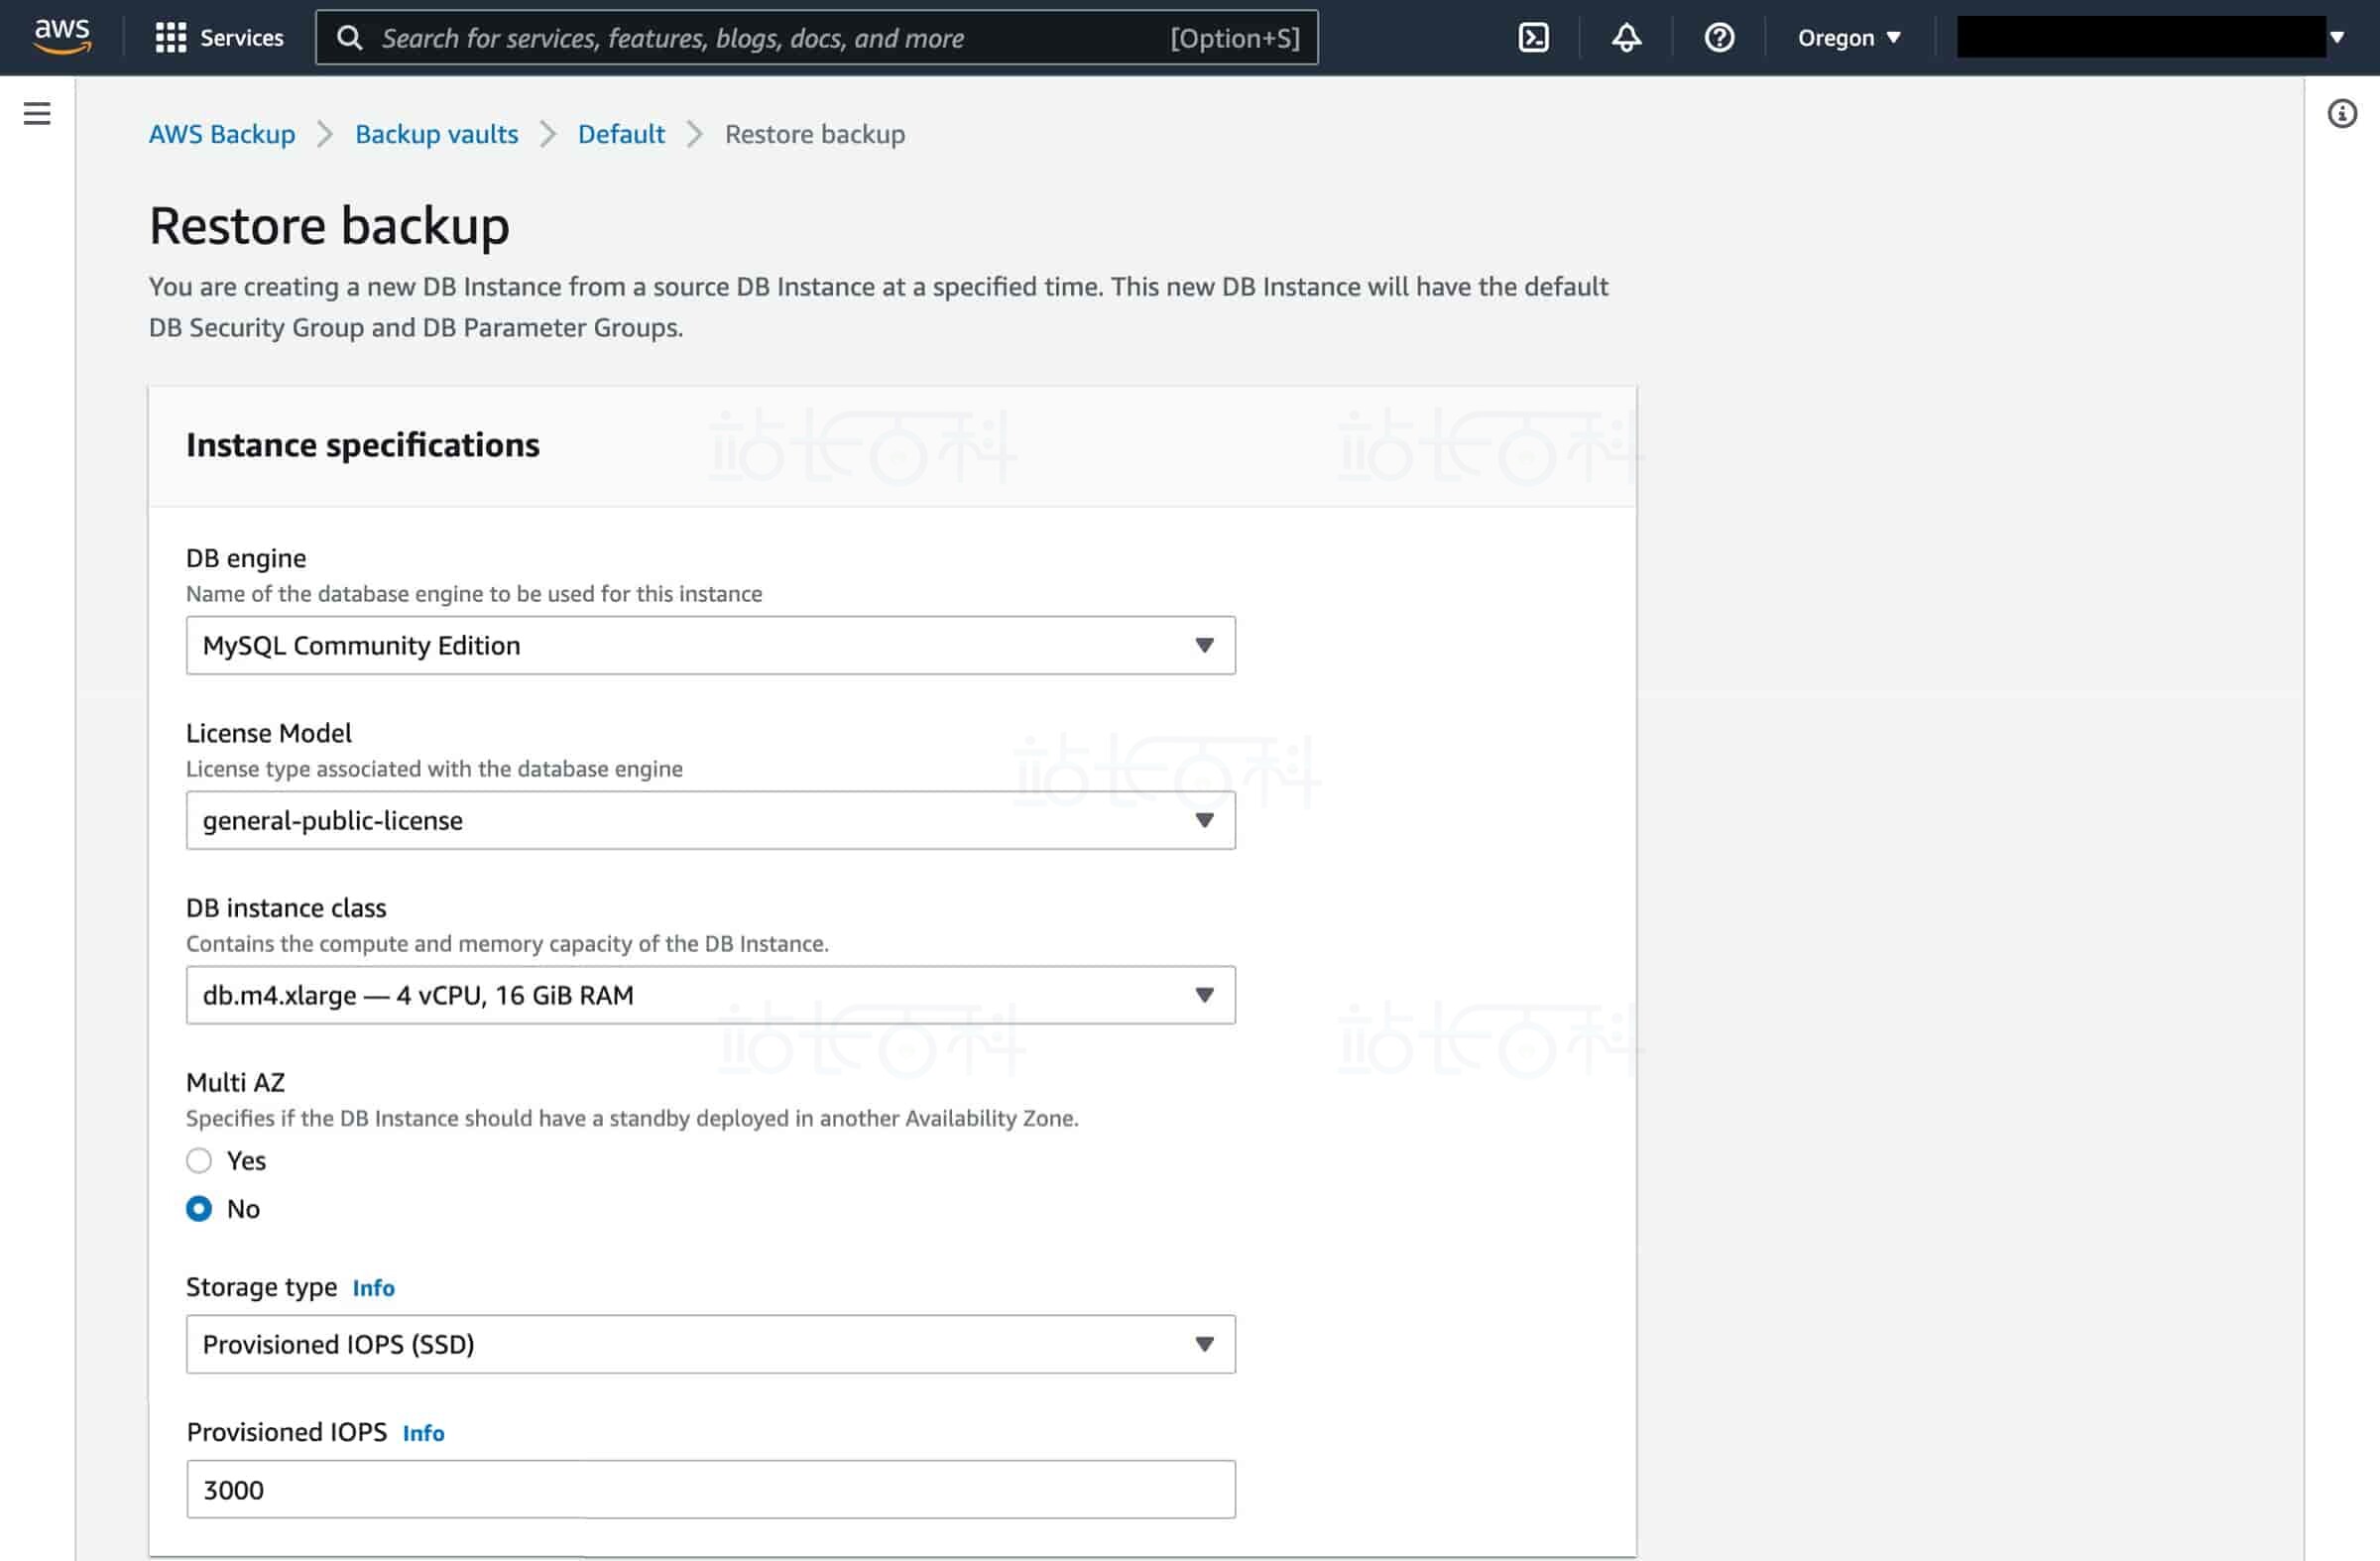Focus the AWS services search field
Screen dimensions: 2380x1561
coord(816,38)
